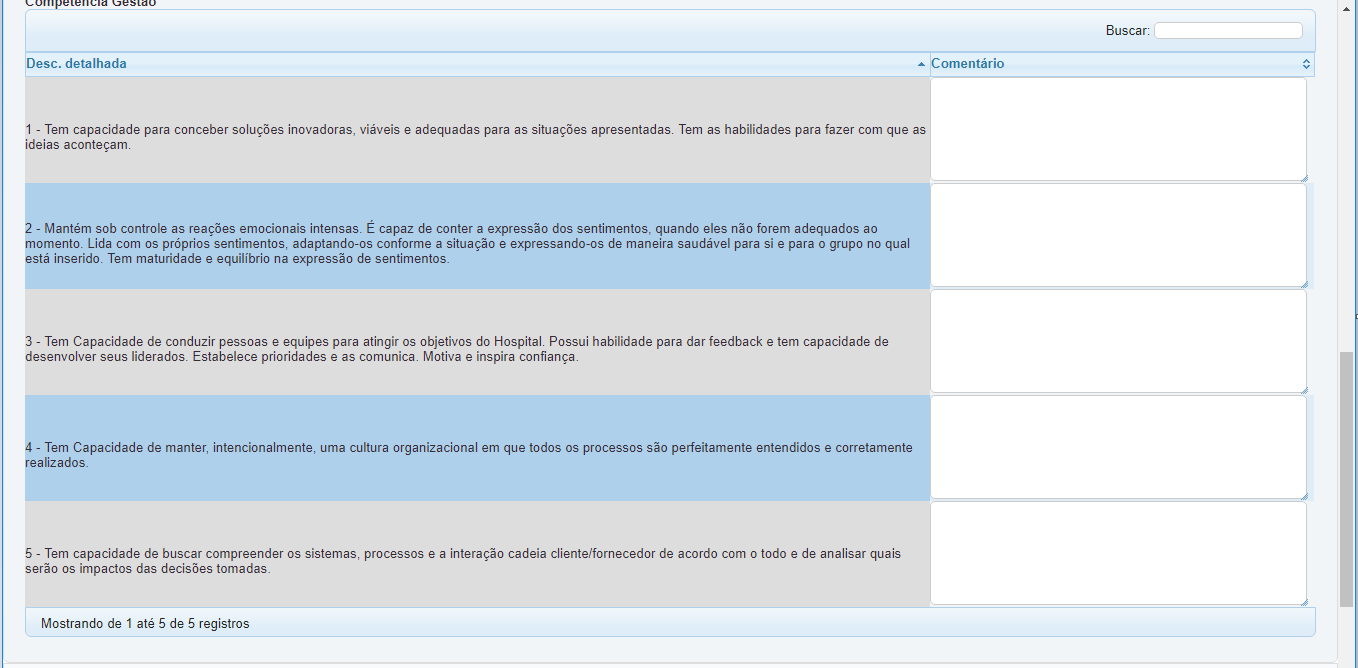
Task: Sort by the Desc. detalhada column label
Action: [77, 64]
